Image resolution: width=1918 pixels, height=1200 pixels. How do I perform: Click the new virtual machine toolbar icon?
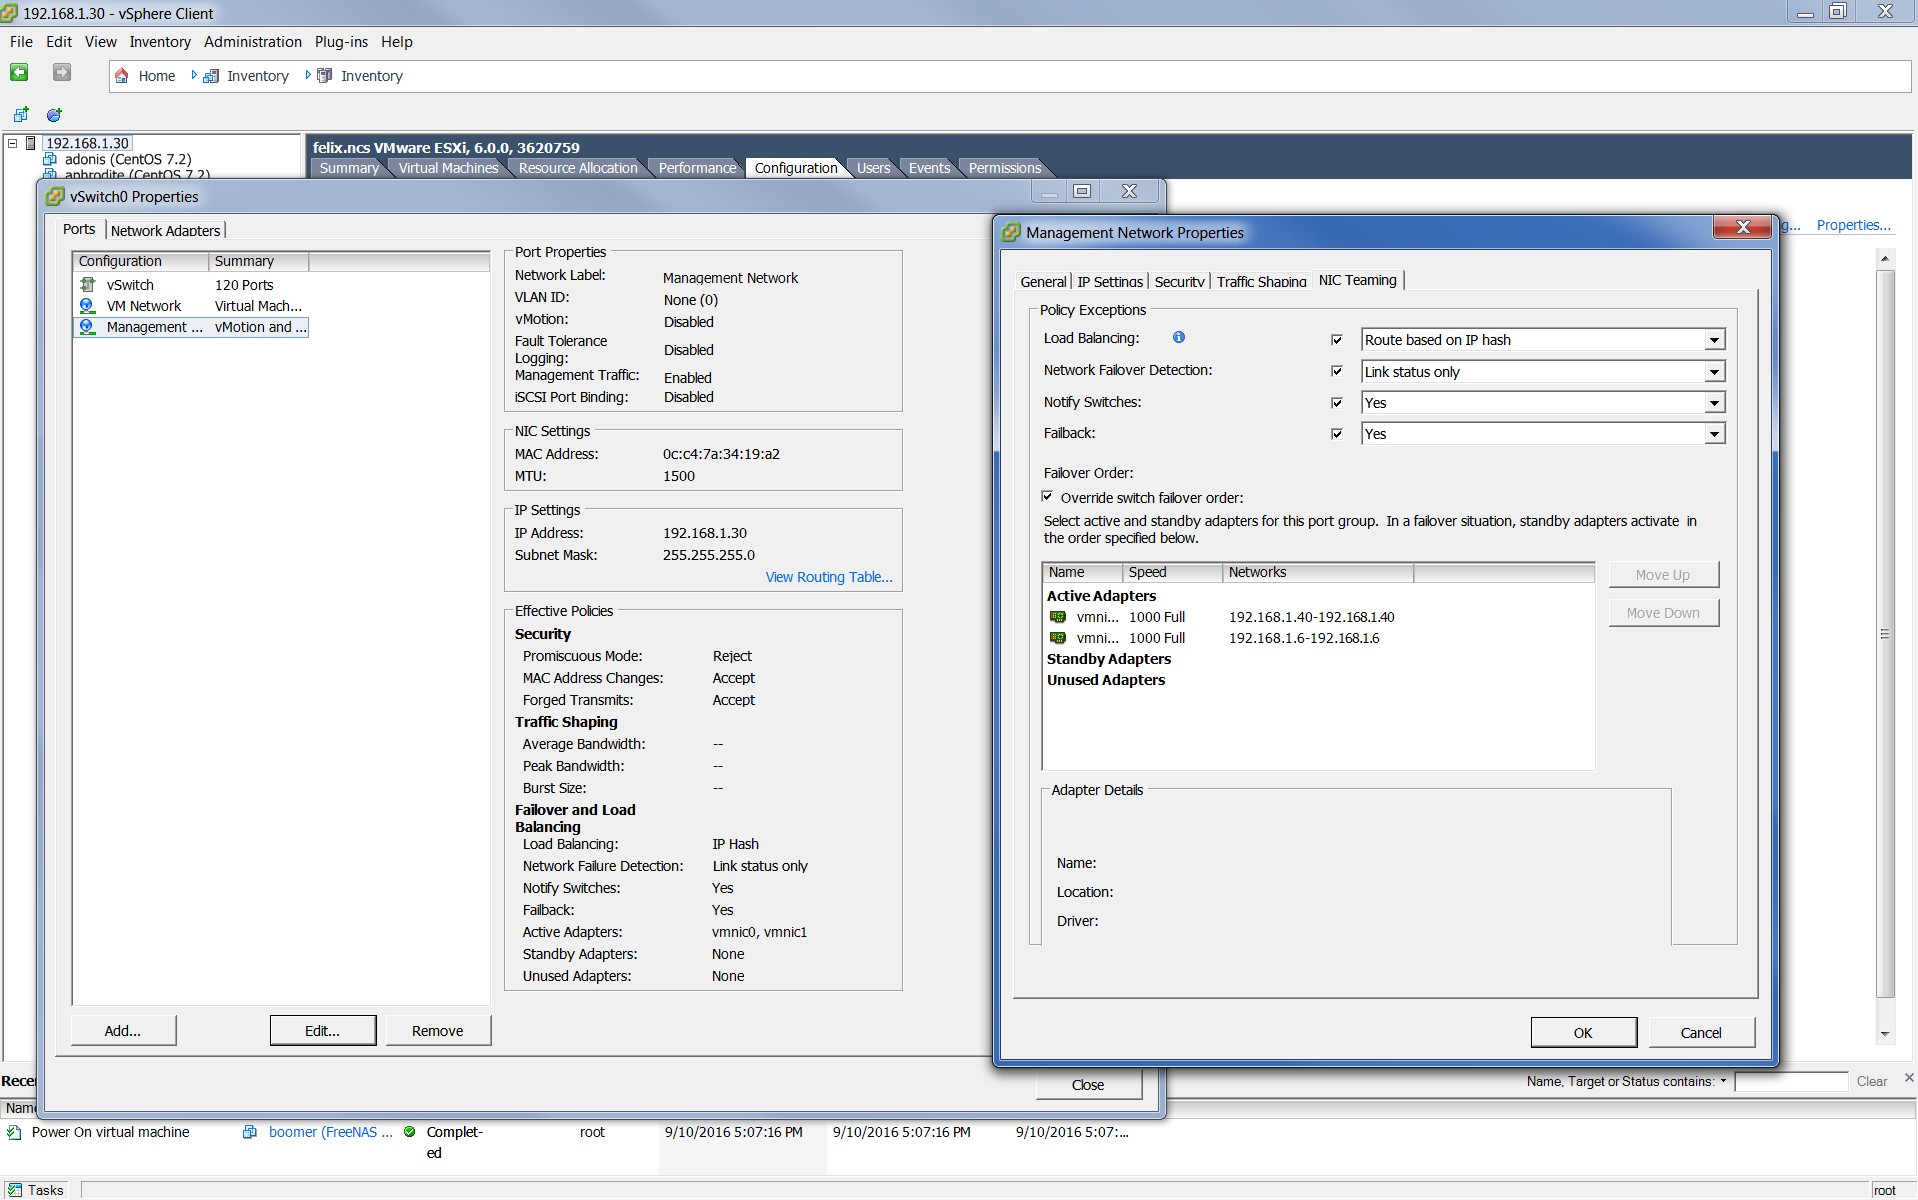[21, 115]
